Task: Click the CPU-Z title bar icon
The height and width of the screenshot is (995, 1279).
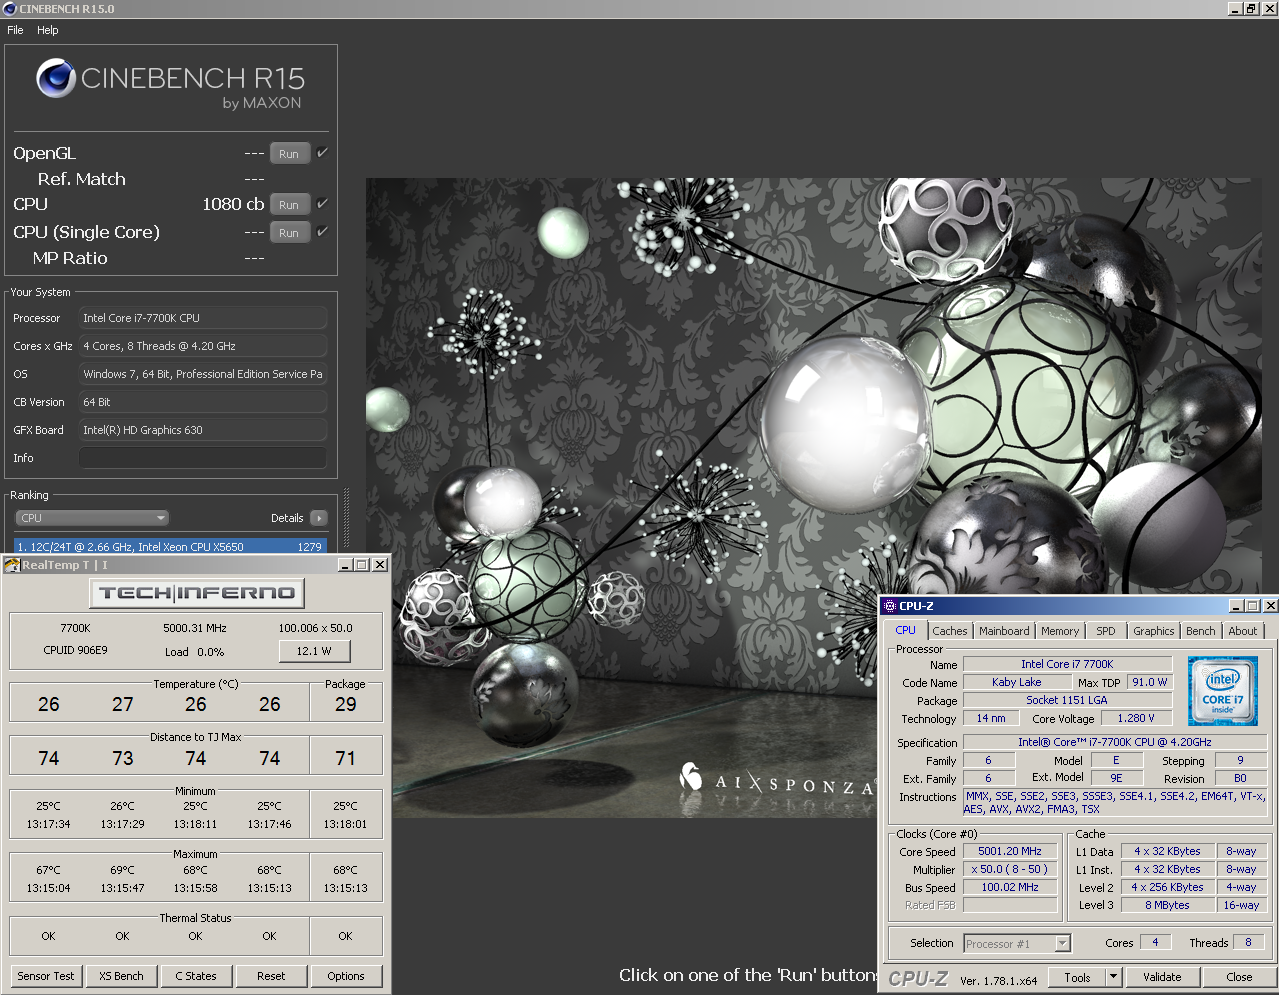Action: [x=890, y=606]
